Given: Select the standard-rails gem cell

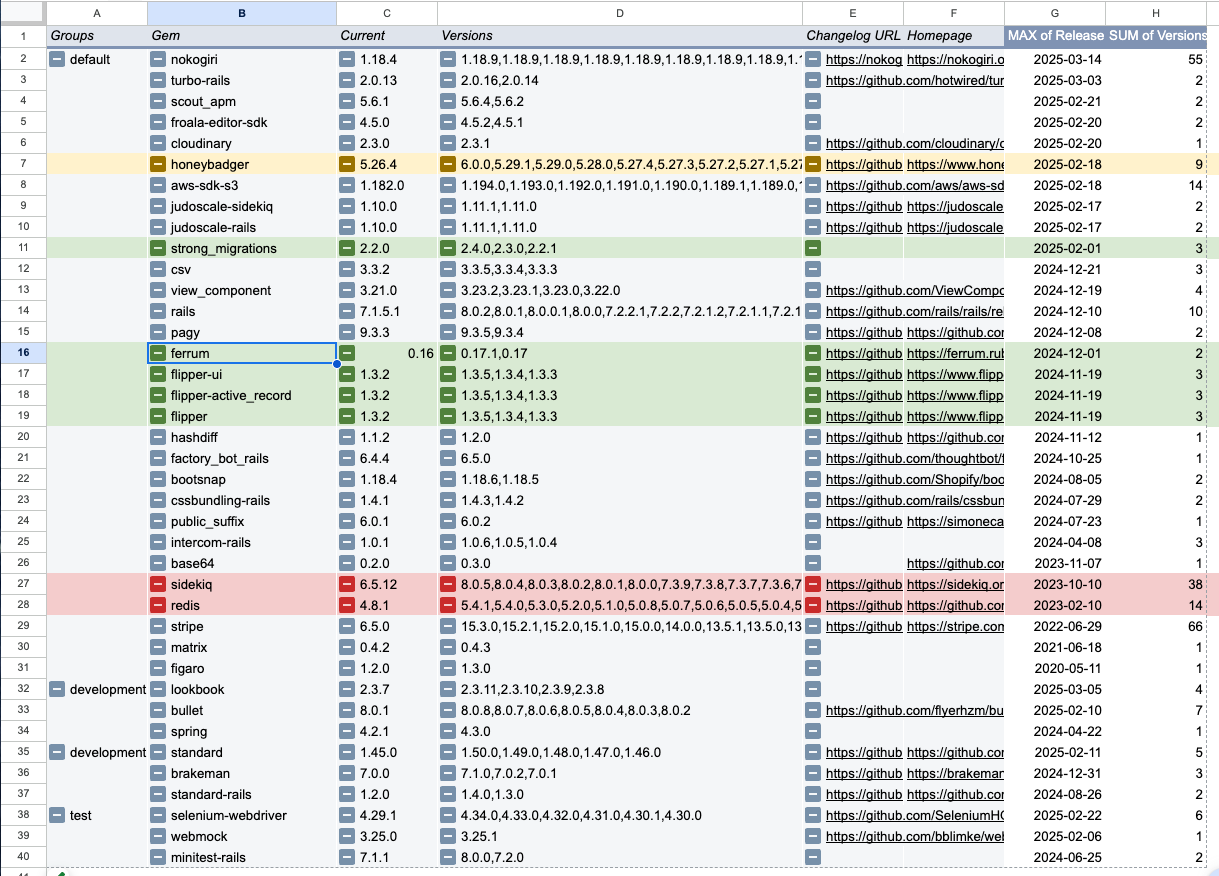Looking at the screenshot, I should [242, 795].
